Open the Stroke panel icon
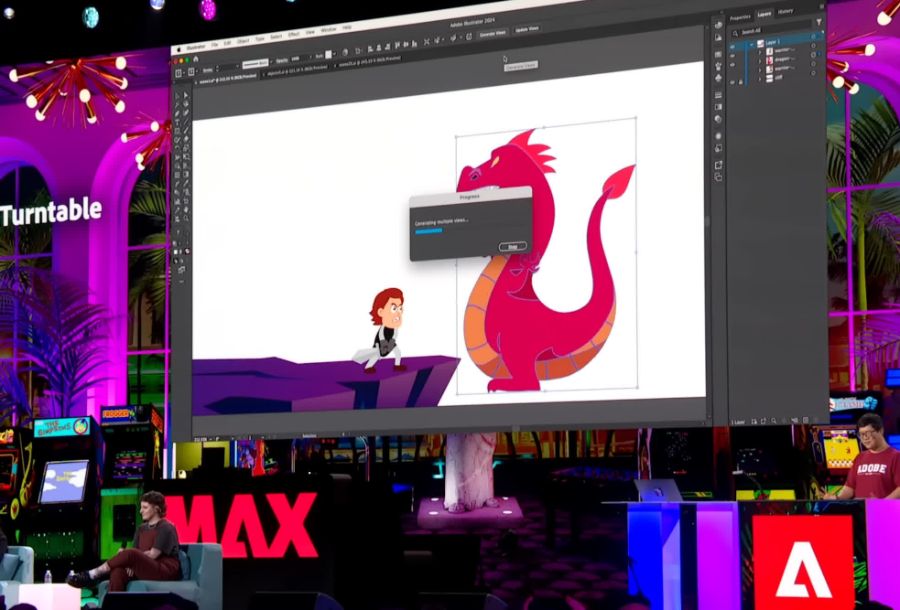This screenshot has height=610, width=900. pyautogui.click(x=718, y=95)
